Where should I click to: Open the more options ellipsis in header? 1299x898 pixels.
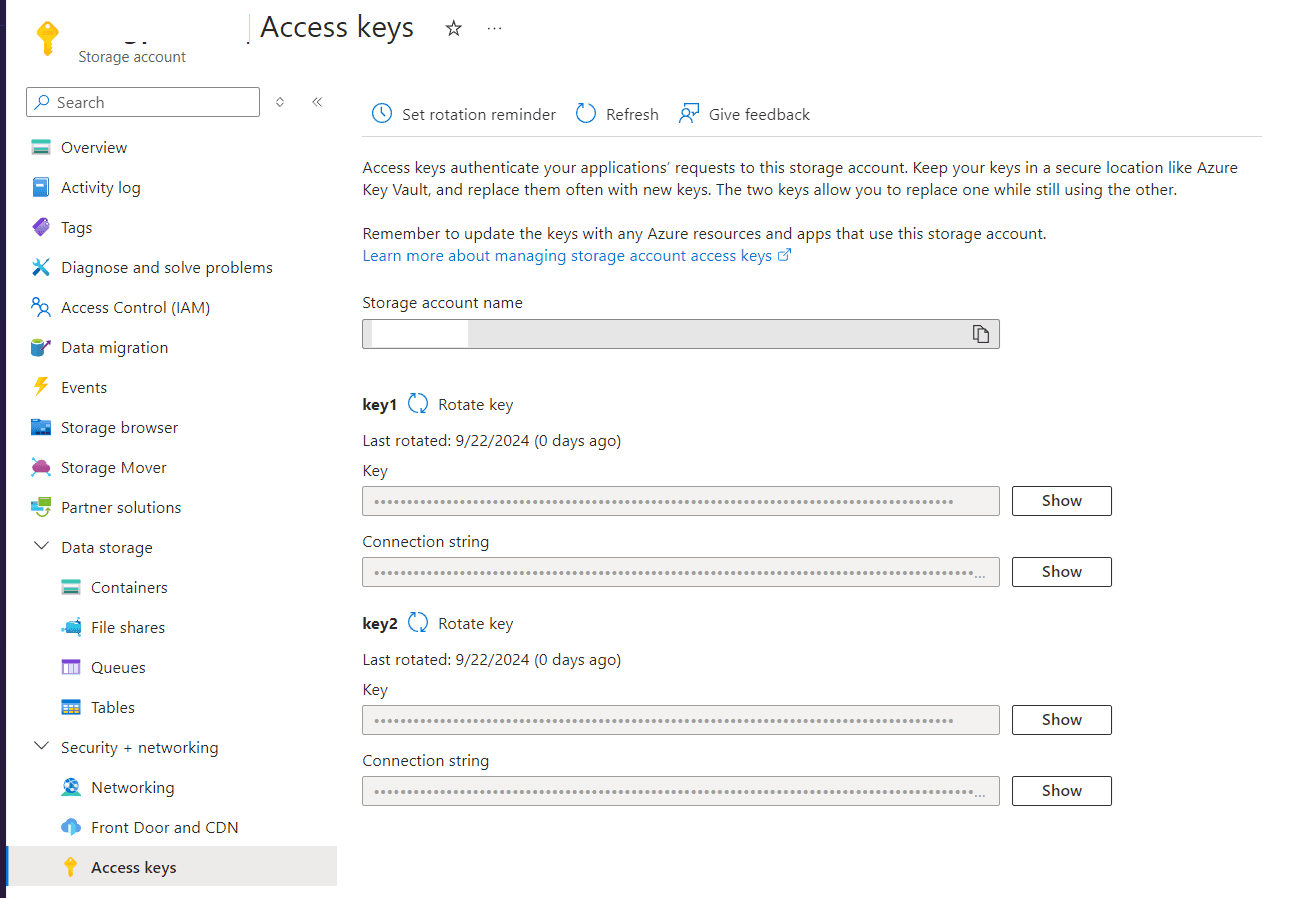[494, 28]
